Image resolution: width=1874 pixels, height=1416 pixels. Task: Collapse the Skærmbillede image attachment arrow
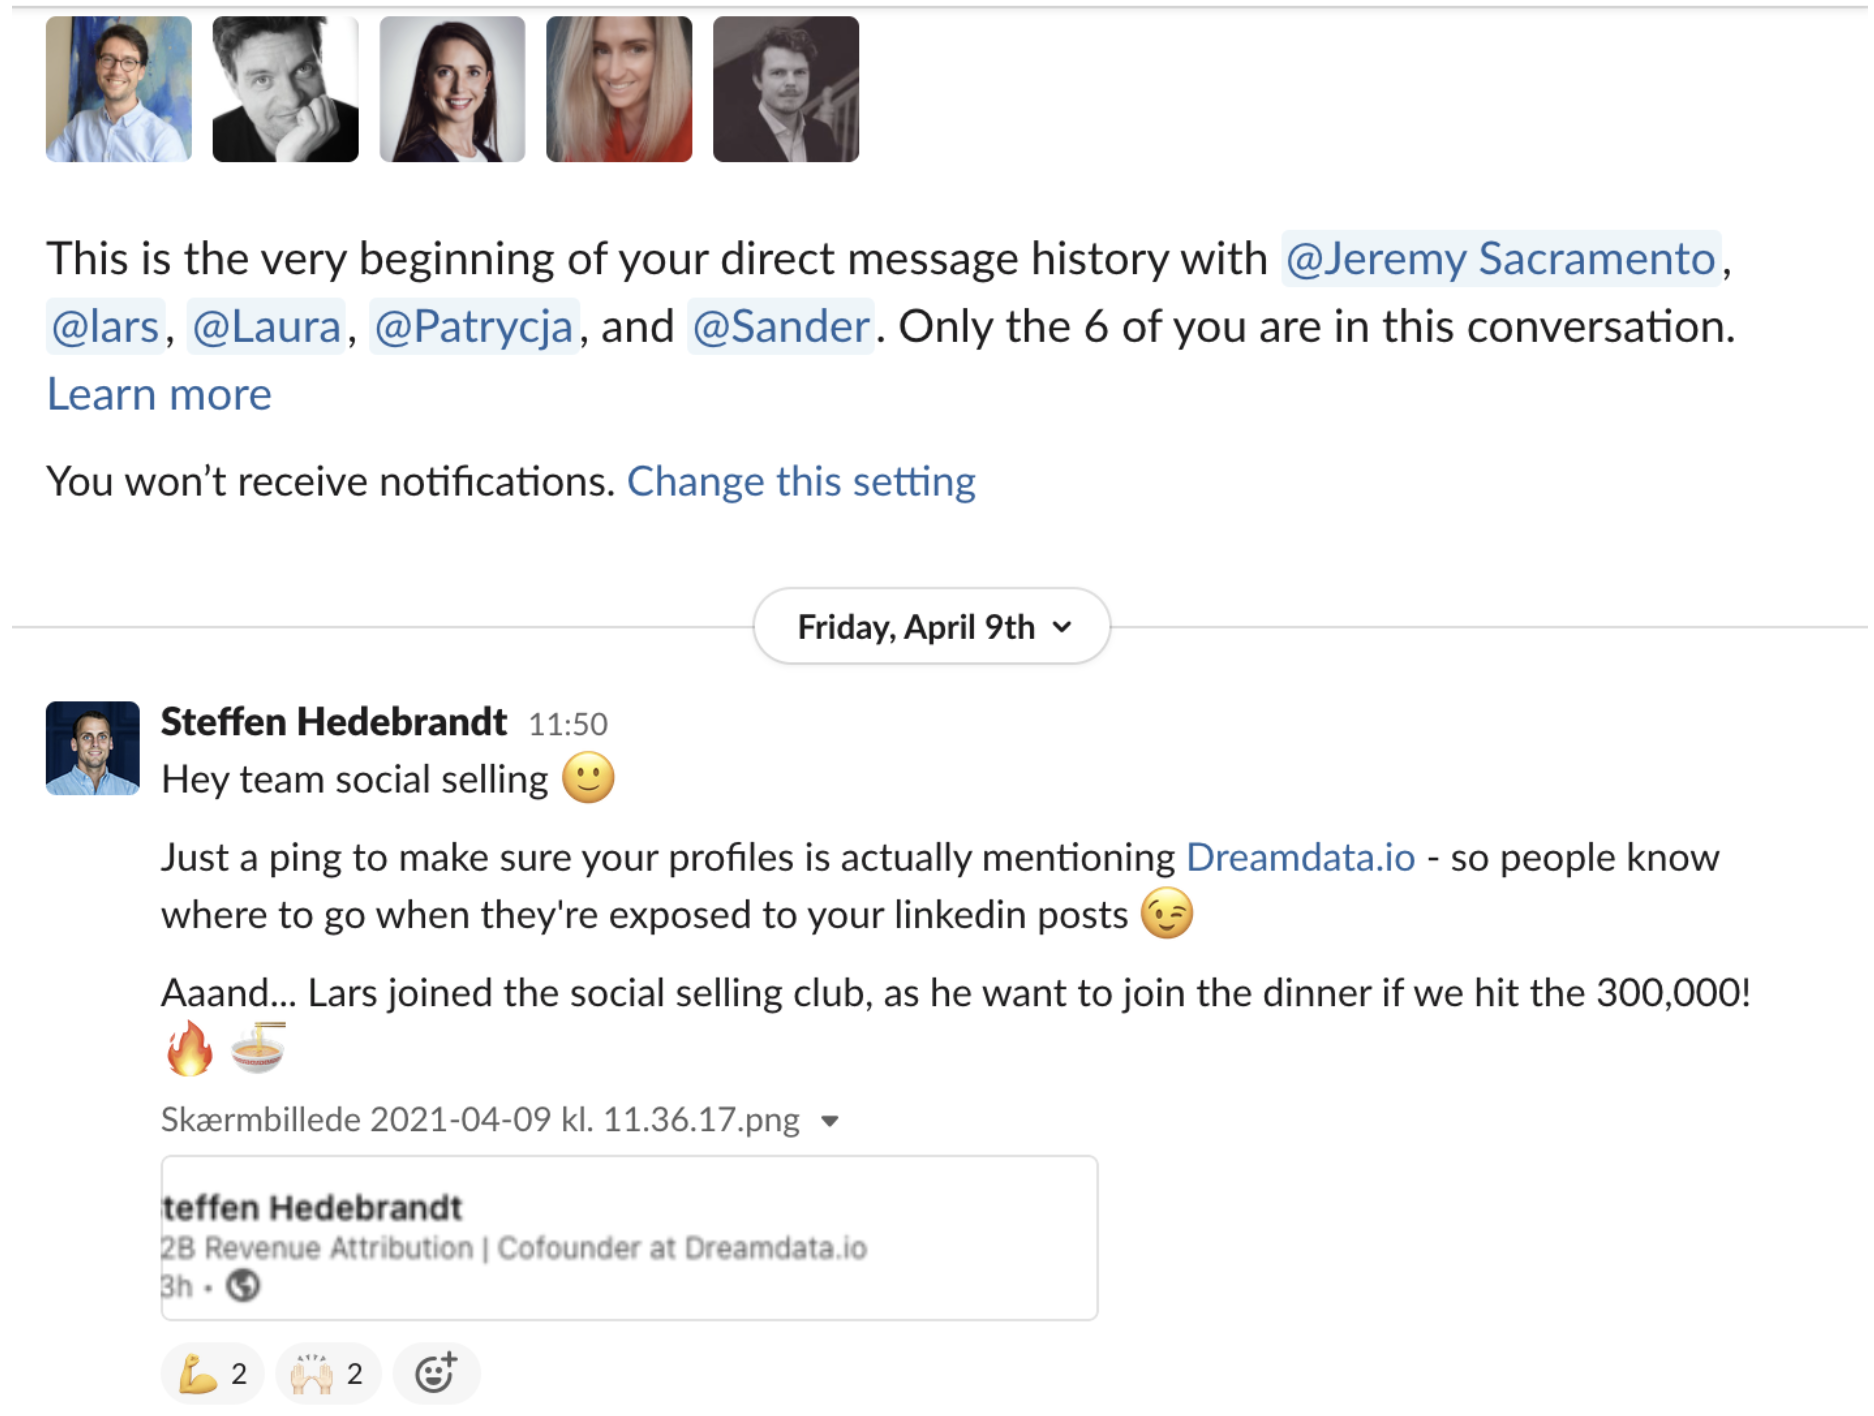pos(830,1121)
